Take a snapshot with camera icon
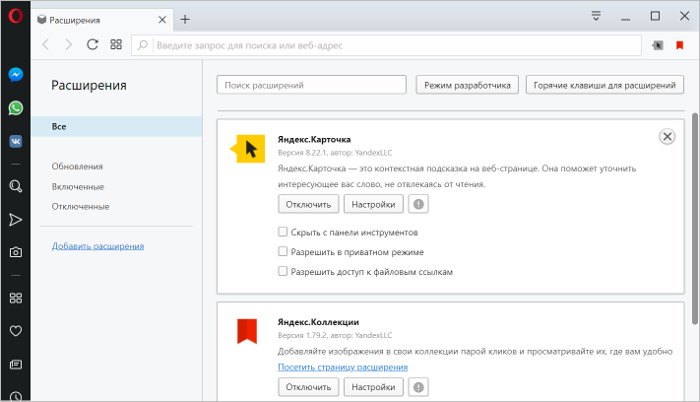The image size is (700, 402). [x=16, y=252]
